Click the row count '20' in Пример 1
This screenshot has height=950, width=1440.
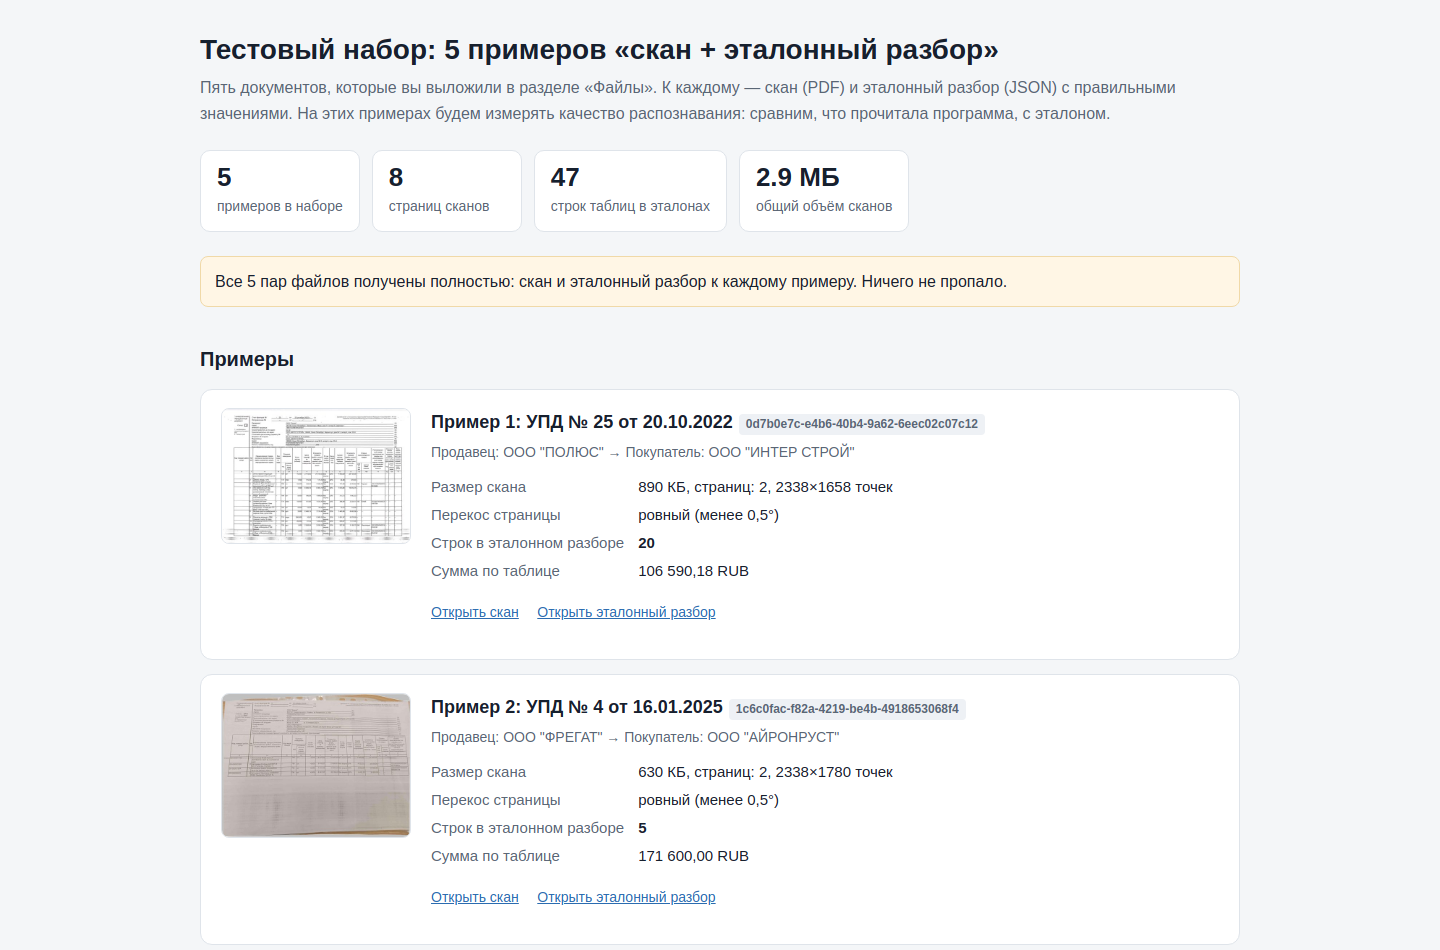pyautogui.click(x=647, y=543)
